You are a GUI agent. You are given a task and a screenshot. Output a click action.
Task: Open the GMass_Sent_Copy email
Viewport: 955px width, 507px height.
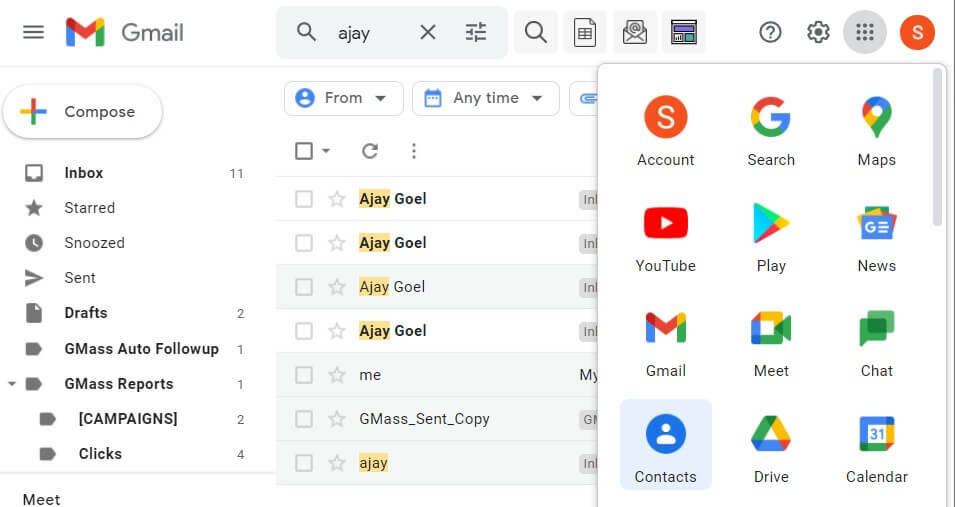pos(437,419)
